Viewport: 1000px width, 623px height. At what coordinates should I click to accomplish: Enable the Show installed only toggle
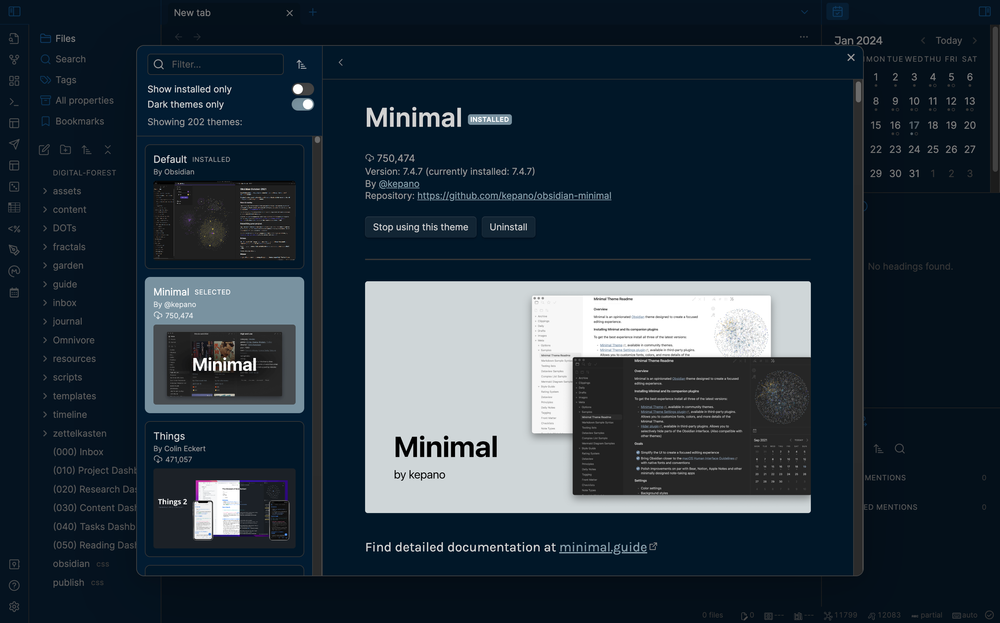click(303, 88)
